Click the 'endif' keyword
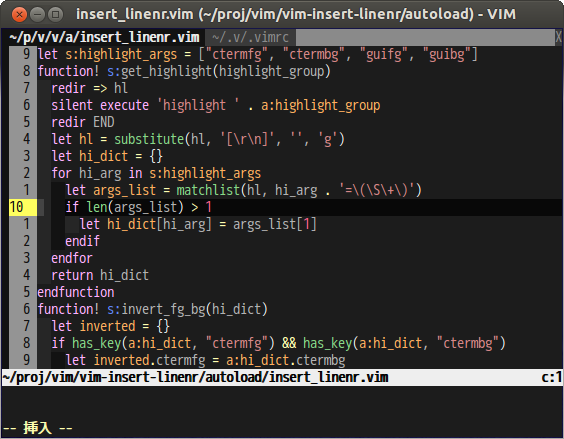Image resolution: width=564 pixels, height=439 pixels. 82,241
